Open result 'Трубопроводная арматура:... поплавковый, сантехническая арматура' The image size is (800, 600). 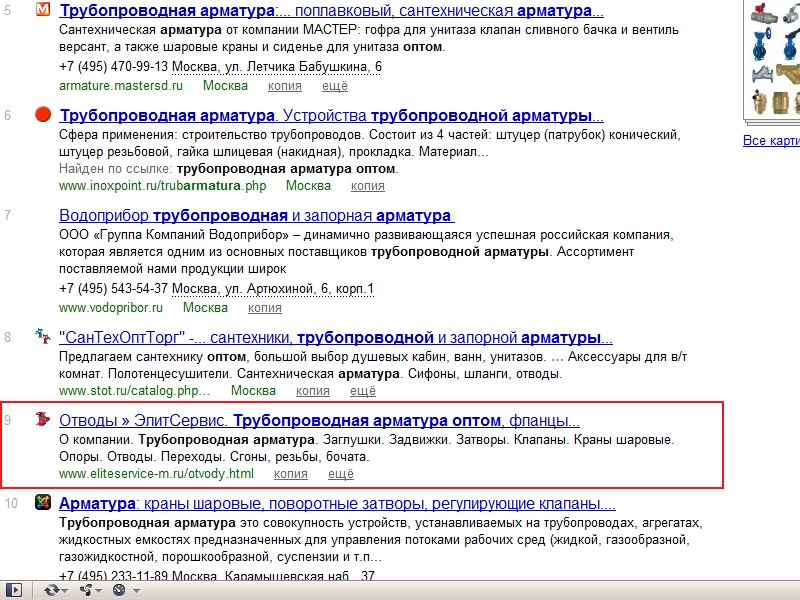tap(331, 10)
